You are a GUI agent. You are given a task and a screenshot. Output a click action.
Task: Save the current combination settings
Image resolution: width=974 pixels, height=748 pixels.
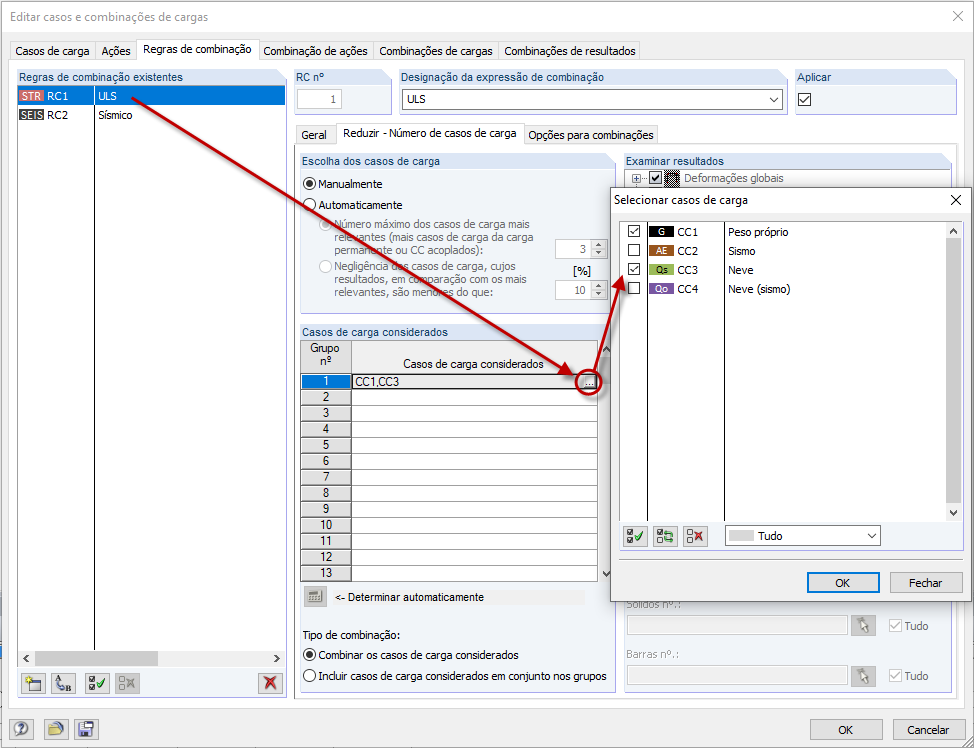tap(86, 729)
